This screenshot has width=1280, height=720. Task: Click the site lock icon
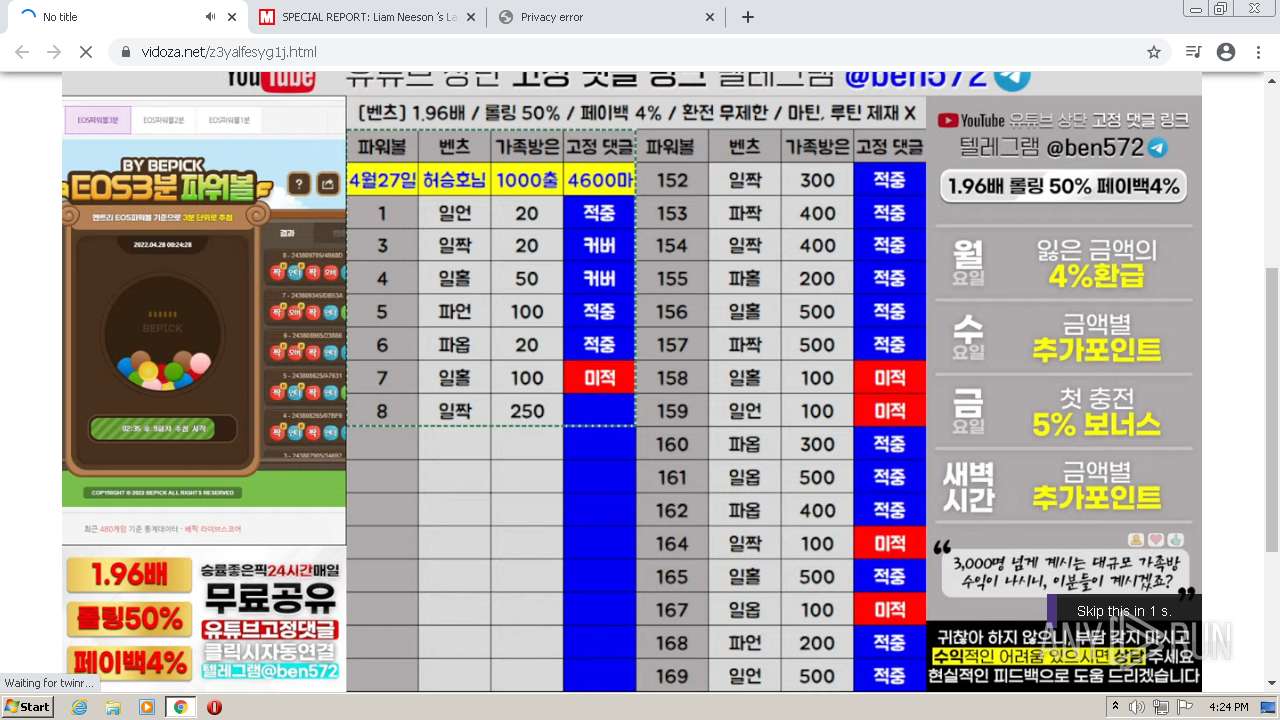pyautogui.click(x=126, y=52)
